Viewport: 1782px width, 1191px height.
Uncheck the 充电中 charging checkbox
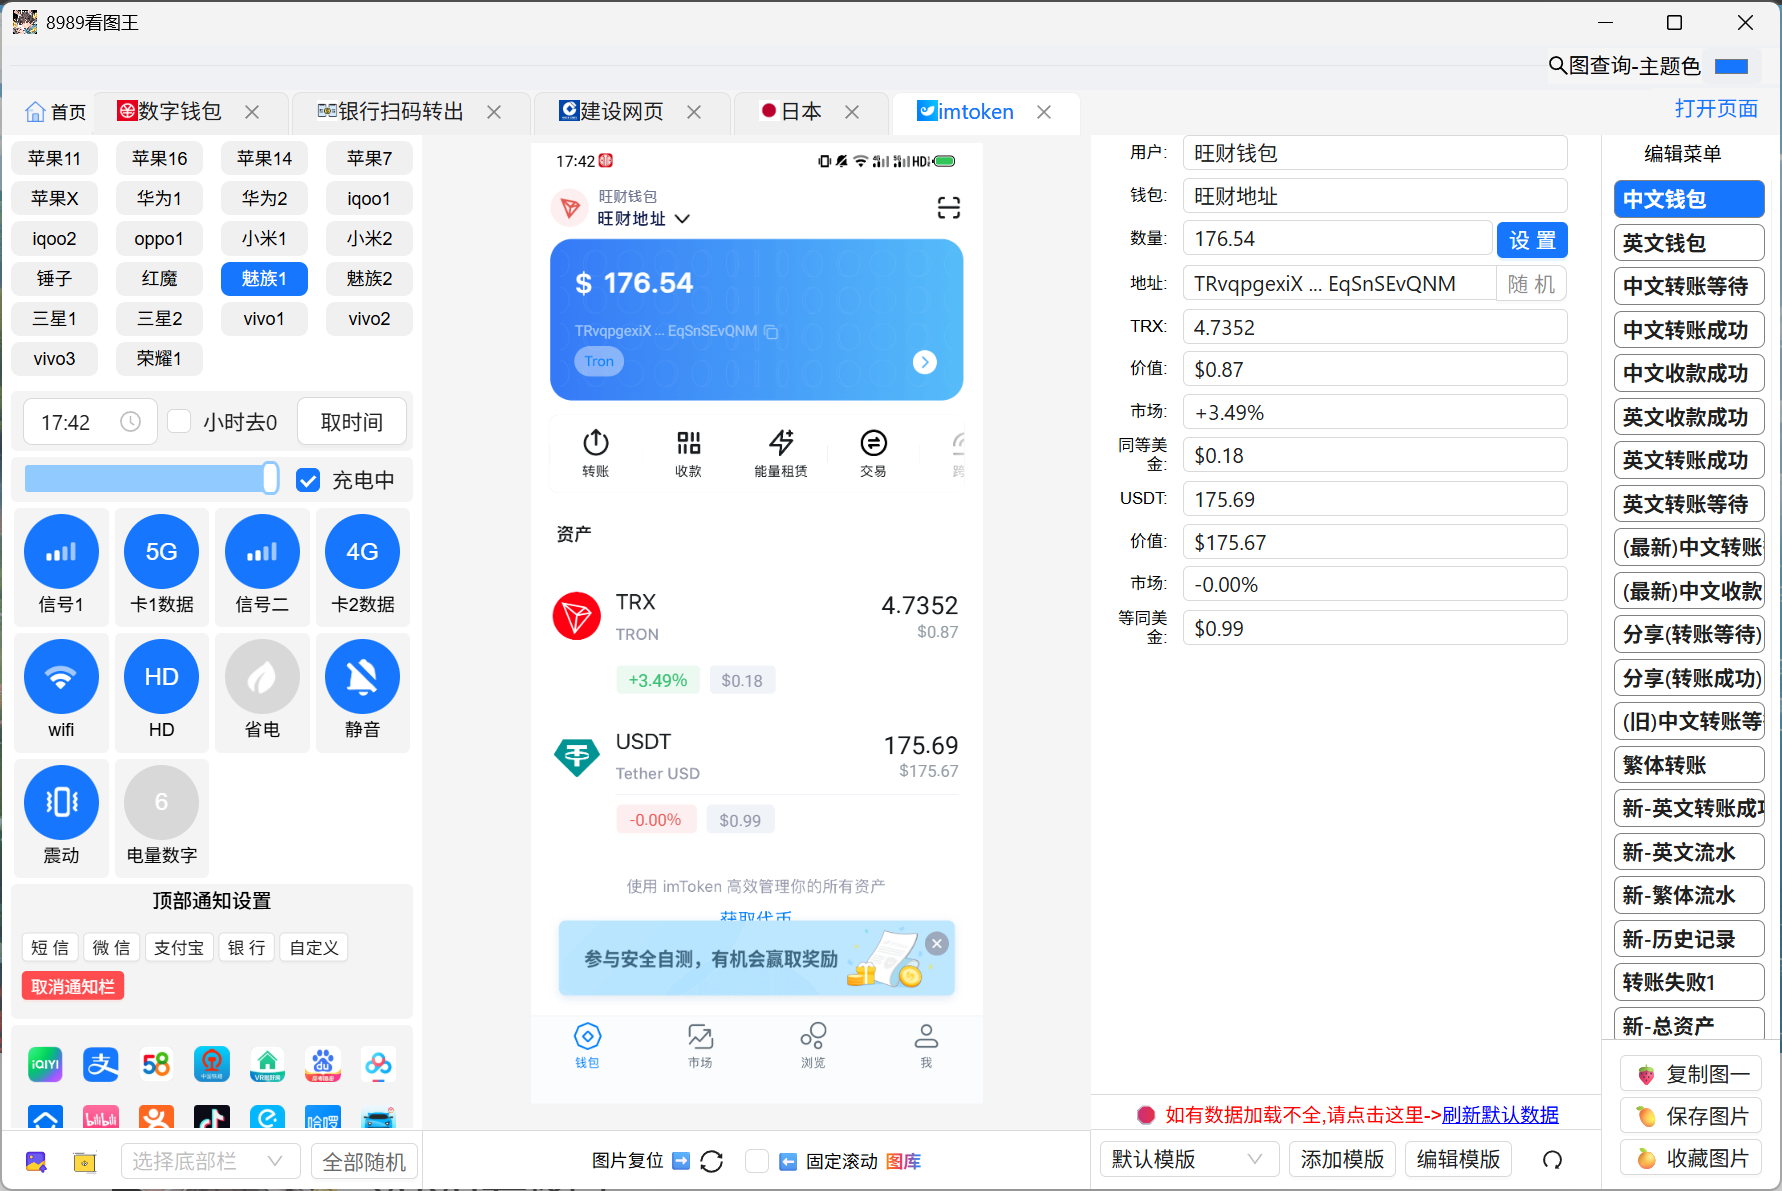coord(308,480)
